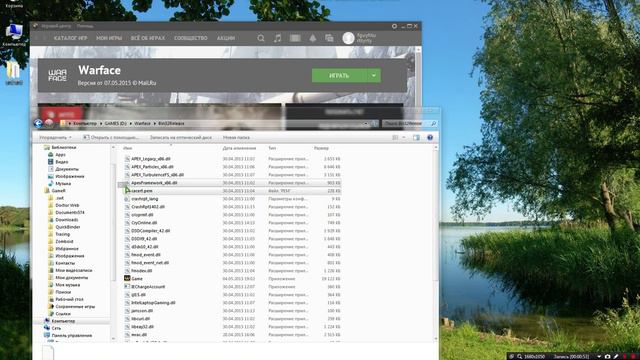The image size is (640, 360).
Task: Click Новая папка in Explorer toolbar
Action: 236,138
